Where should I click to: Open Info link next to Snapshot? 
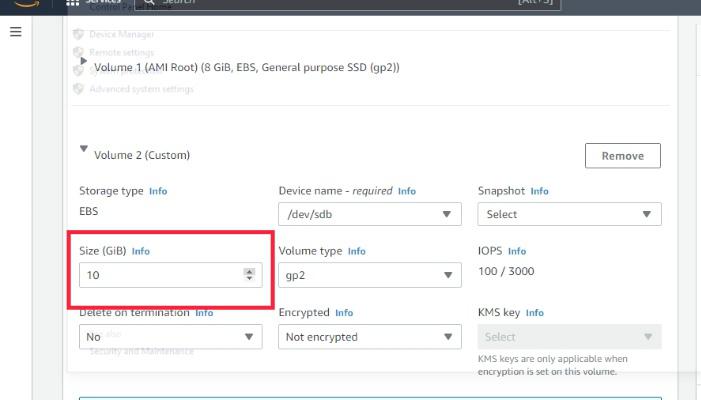(x=539, y=191)
